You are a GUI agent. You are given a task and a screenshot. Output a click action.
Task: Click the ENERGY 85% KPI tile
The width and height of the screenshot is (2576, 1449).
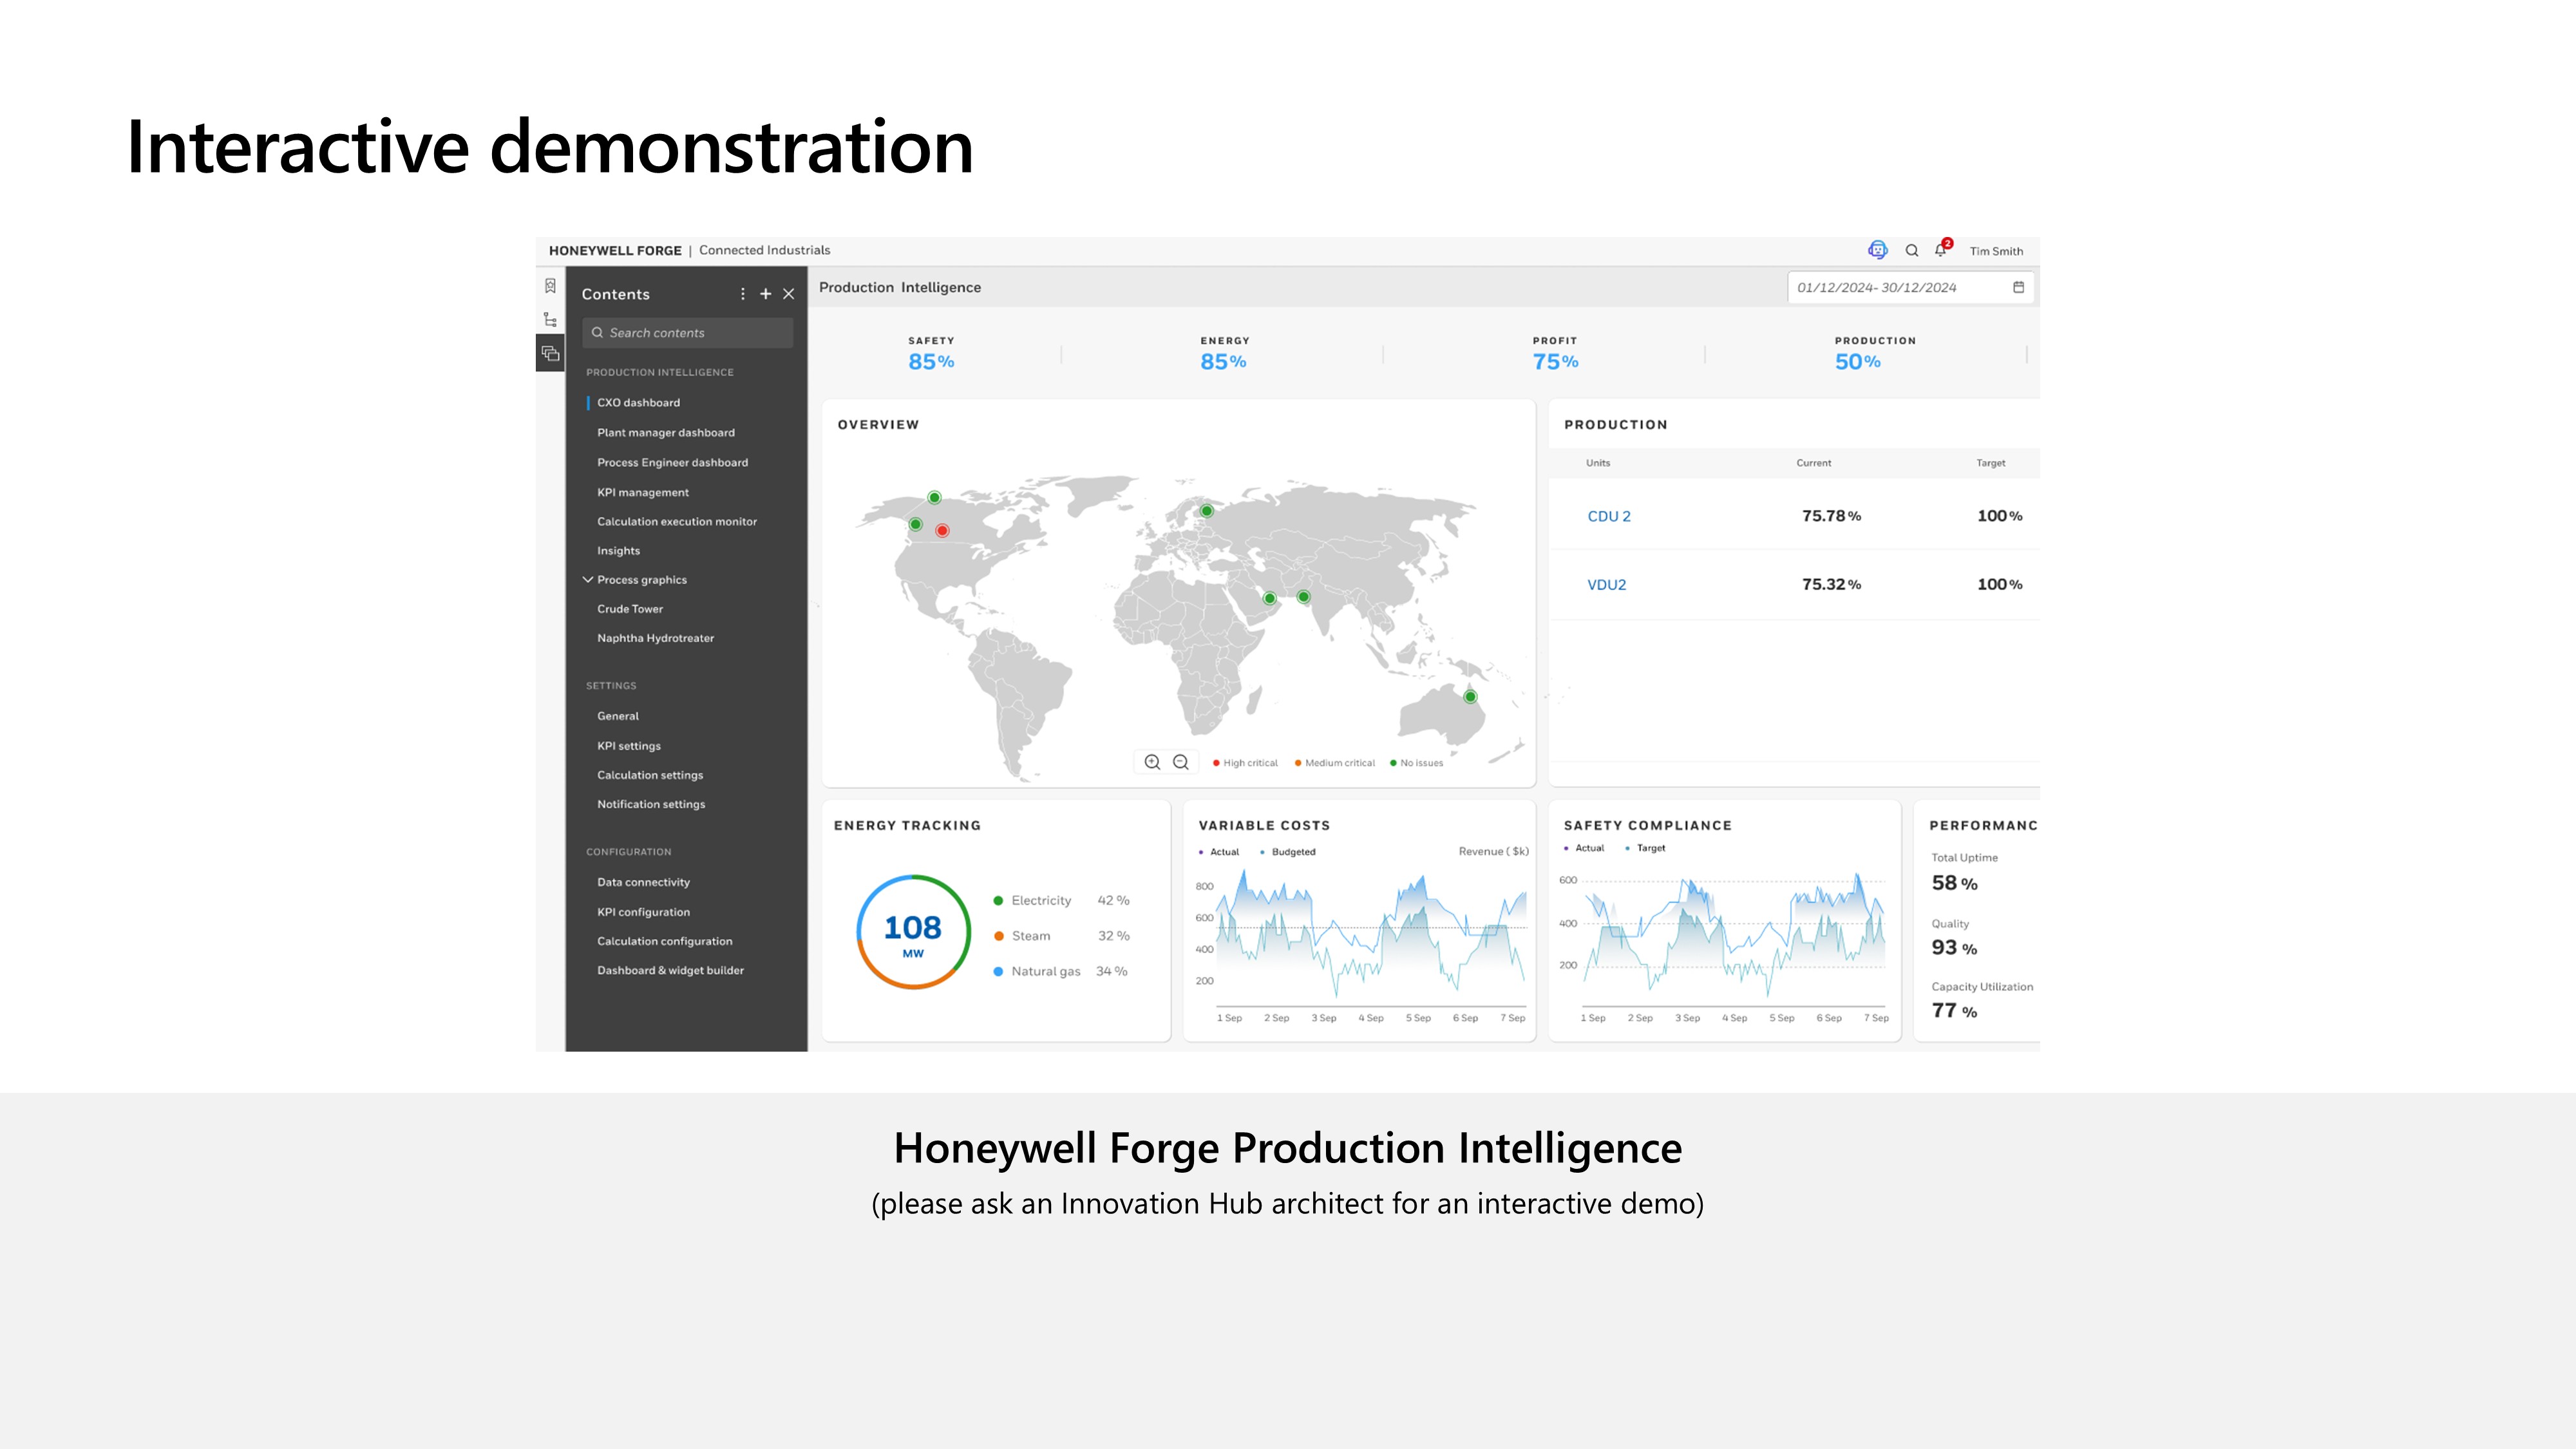[1224, 354]
